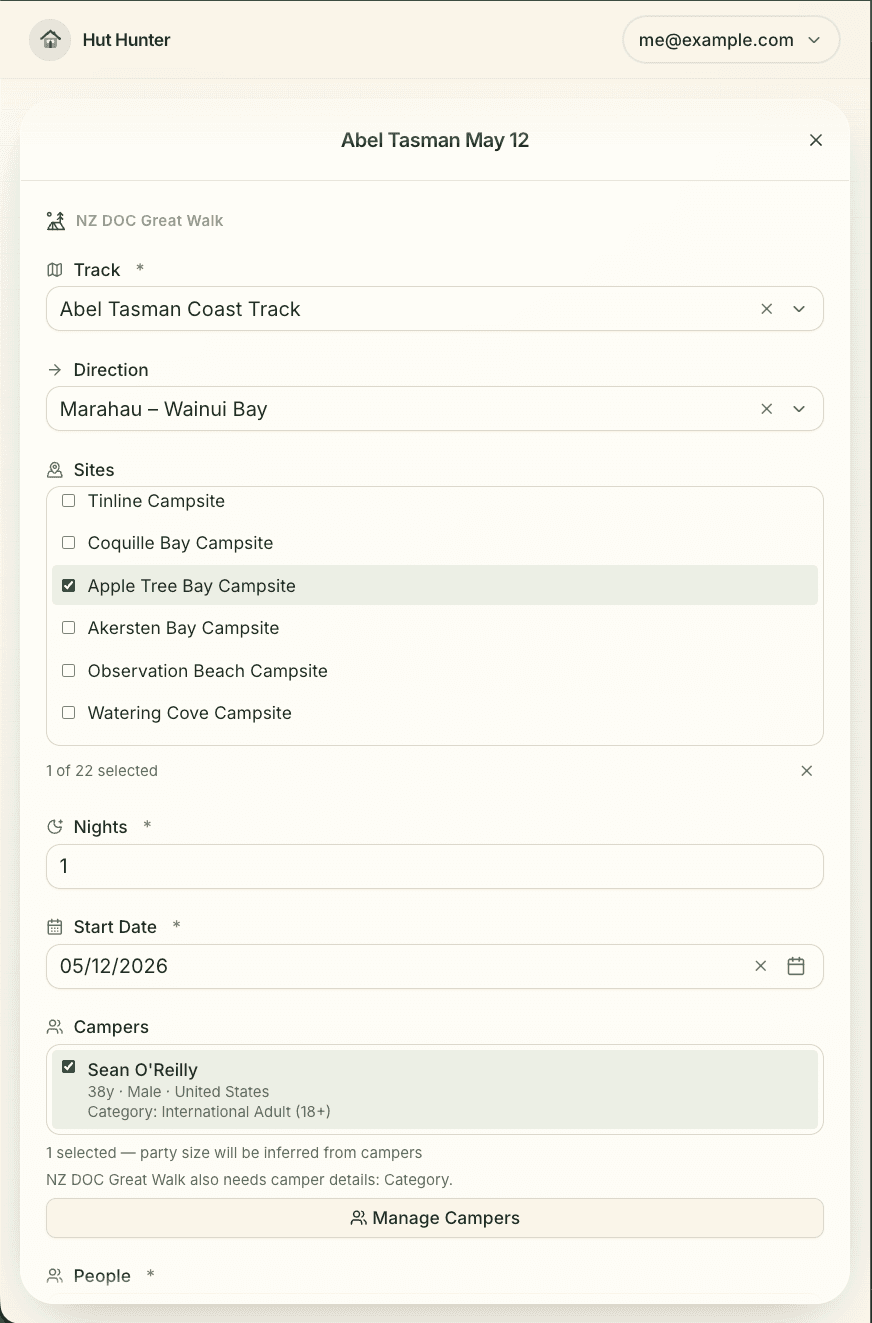Uncheck Apple Tree Bay Campsite

[x=69, y=586]
